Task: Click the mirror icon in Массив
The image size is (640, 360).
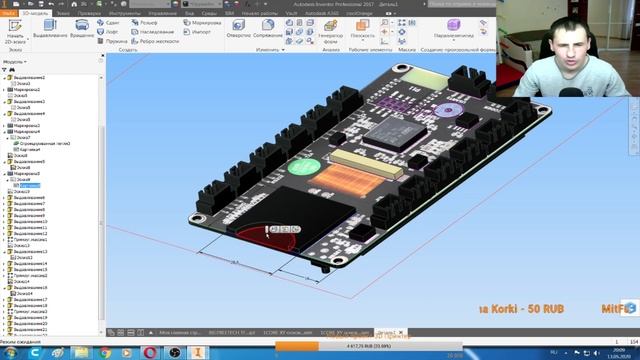Action: pos(402,41)
